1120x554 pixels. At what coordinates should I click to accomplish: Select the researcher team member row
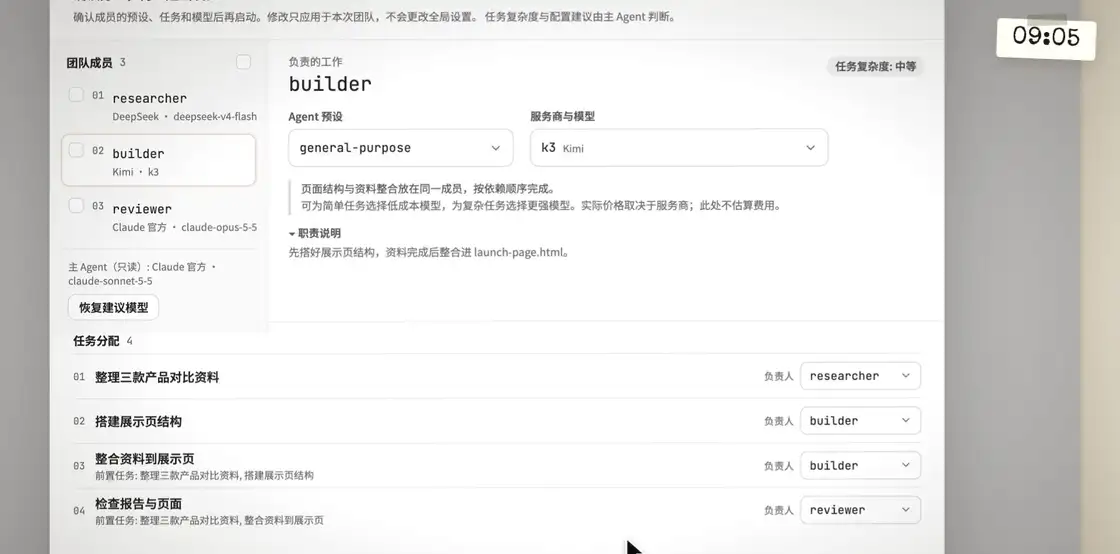(159, 106)
